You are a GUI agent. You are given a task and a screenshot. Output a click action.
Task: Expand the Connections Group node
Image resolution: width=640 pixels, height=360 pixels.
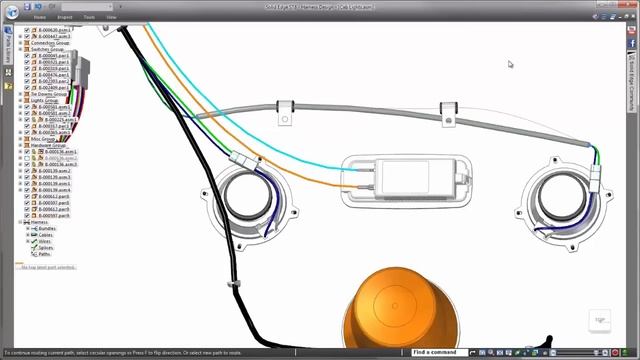pos(20,43)
